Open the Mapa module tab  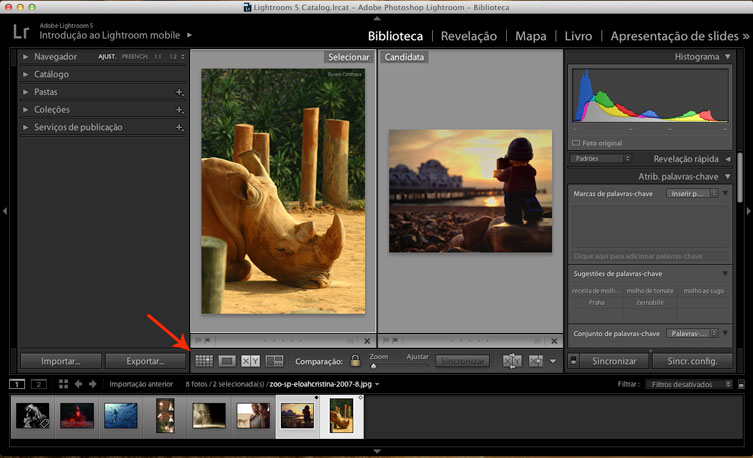[530, 36]
